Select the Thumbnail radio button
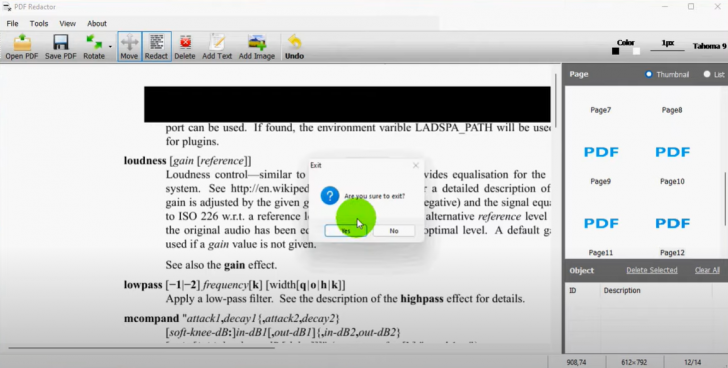 (649, 74)
